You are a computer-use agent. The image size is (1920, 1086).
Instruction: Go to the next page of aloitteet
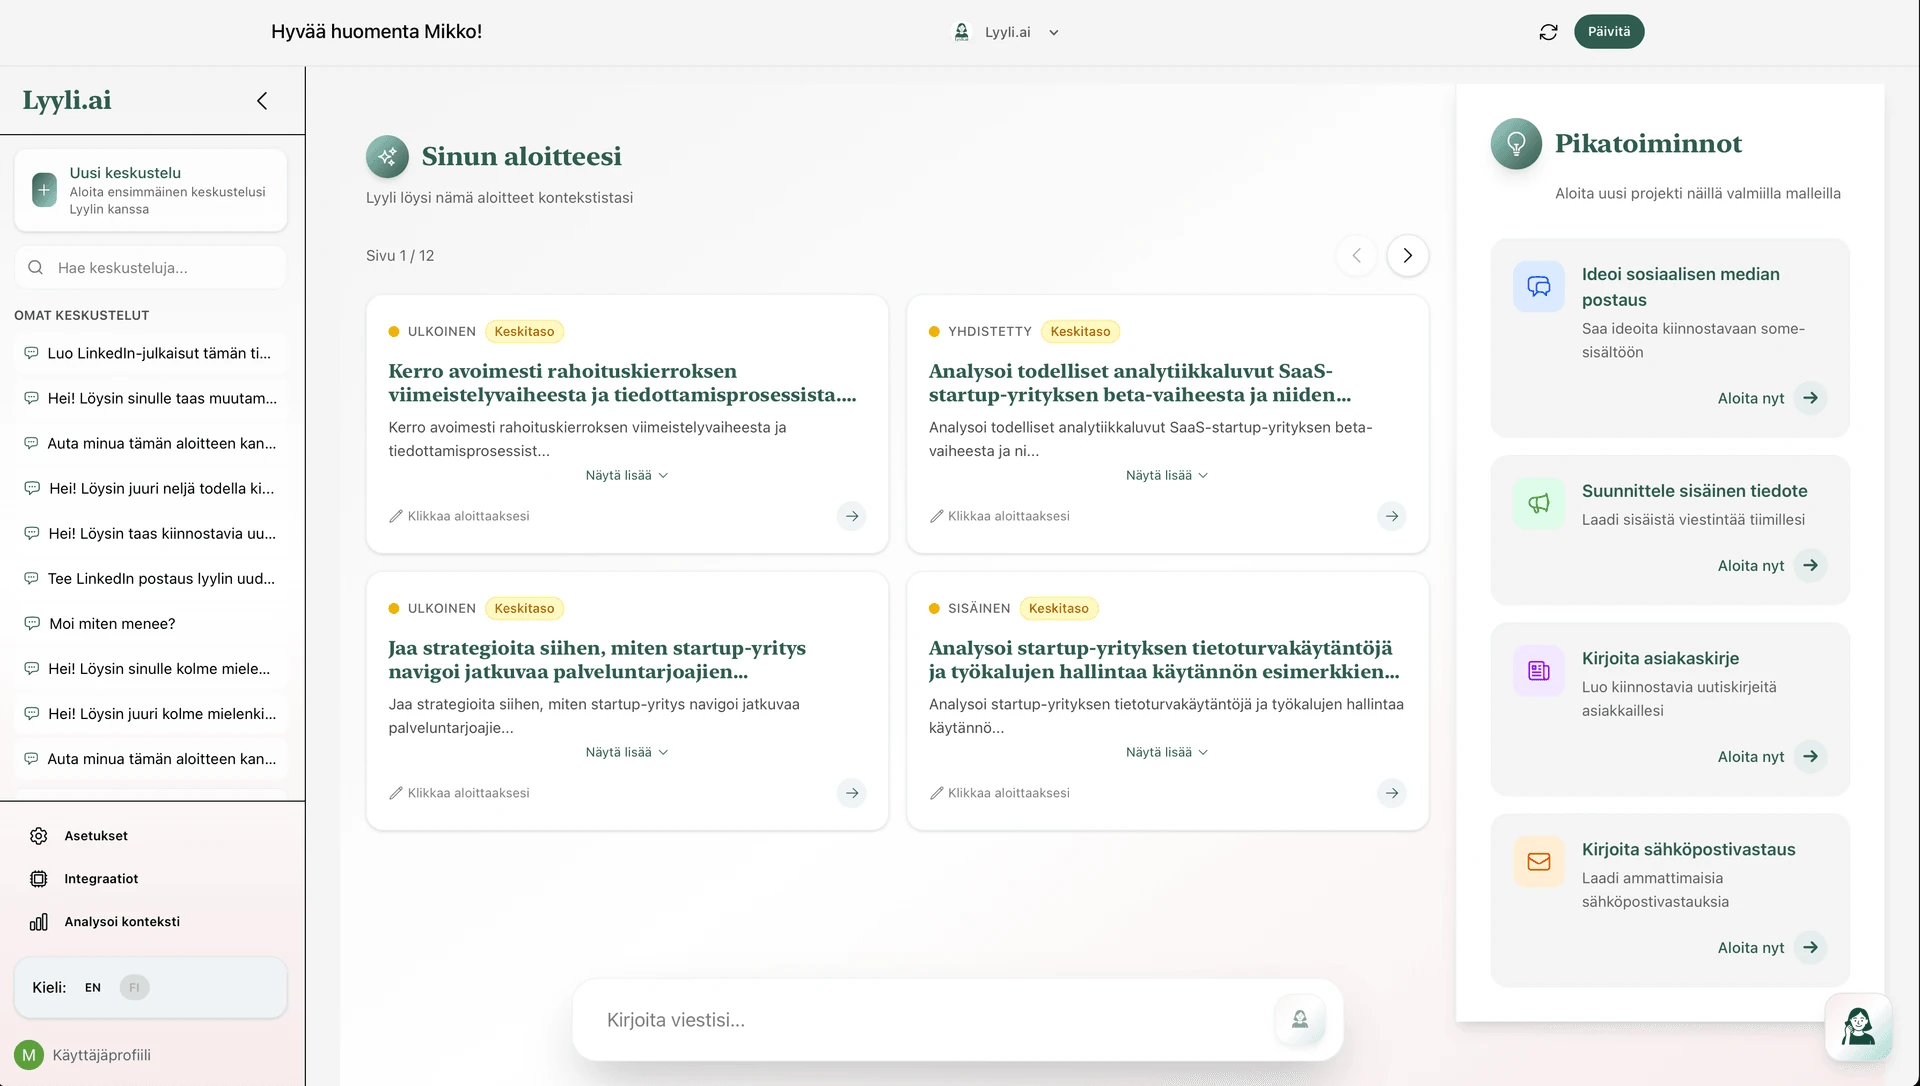(1407, 255)
